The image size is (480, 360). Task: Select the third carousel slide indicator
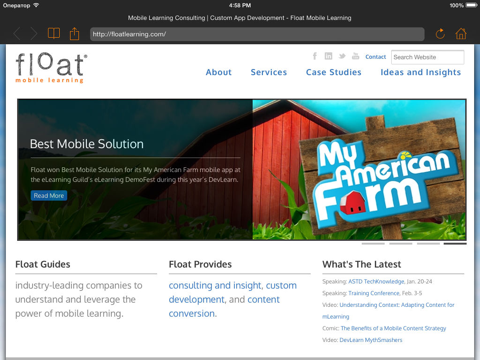[428, 244]
